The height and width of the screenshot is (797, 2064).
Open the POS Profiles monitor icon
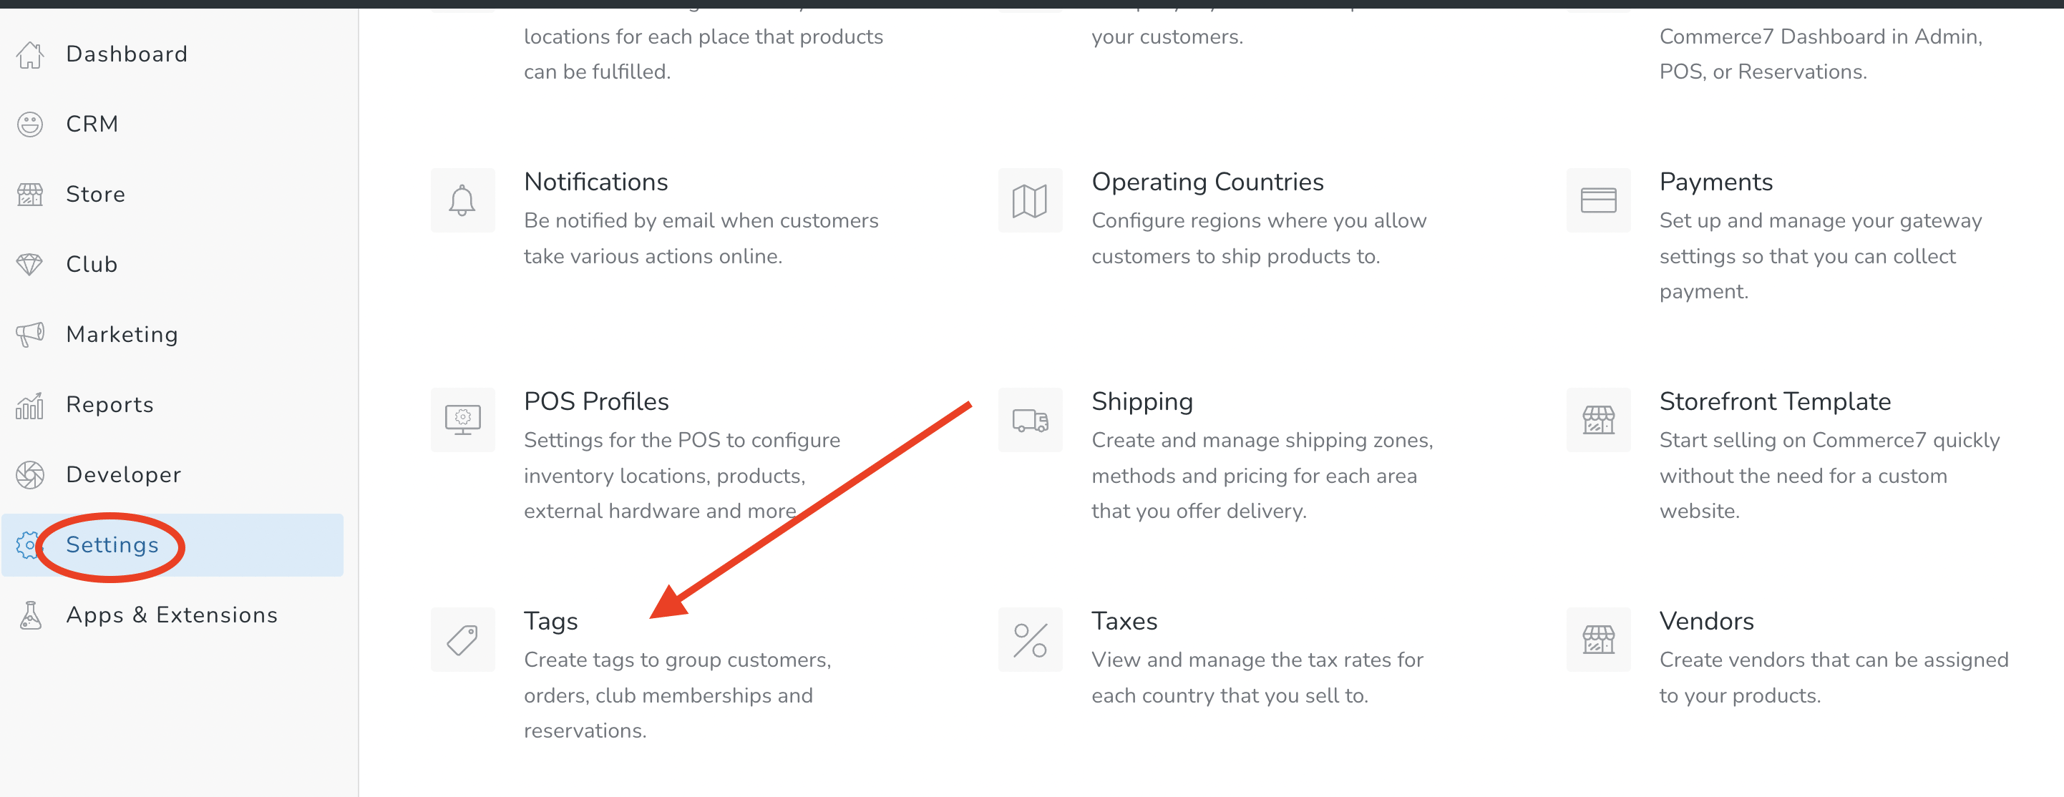[x=462, y=419]
